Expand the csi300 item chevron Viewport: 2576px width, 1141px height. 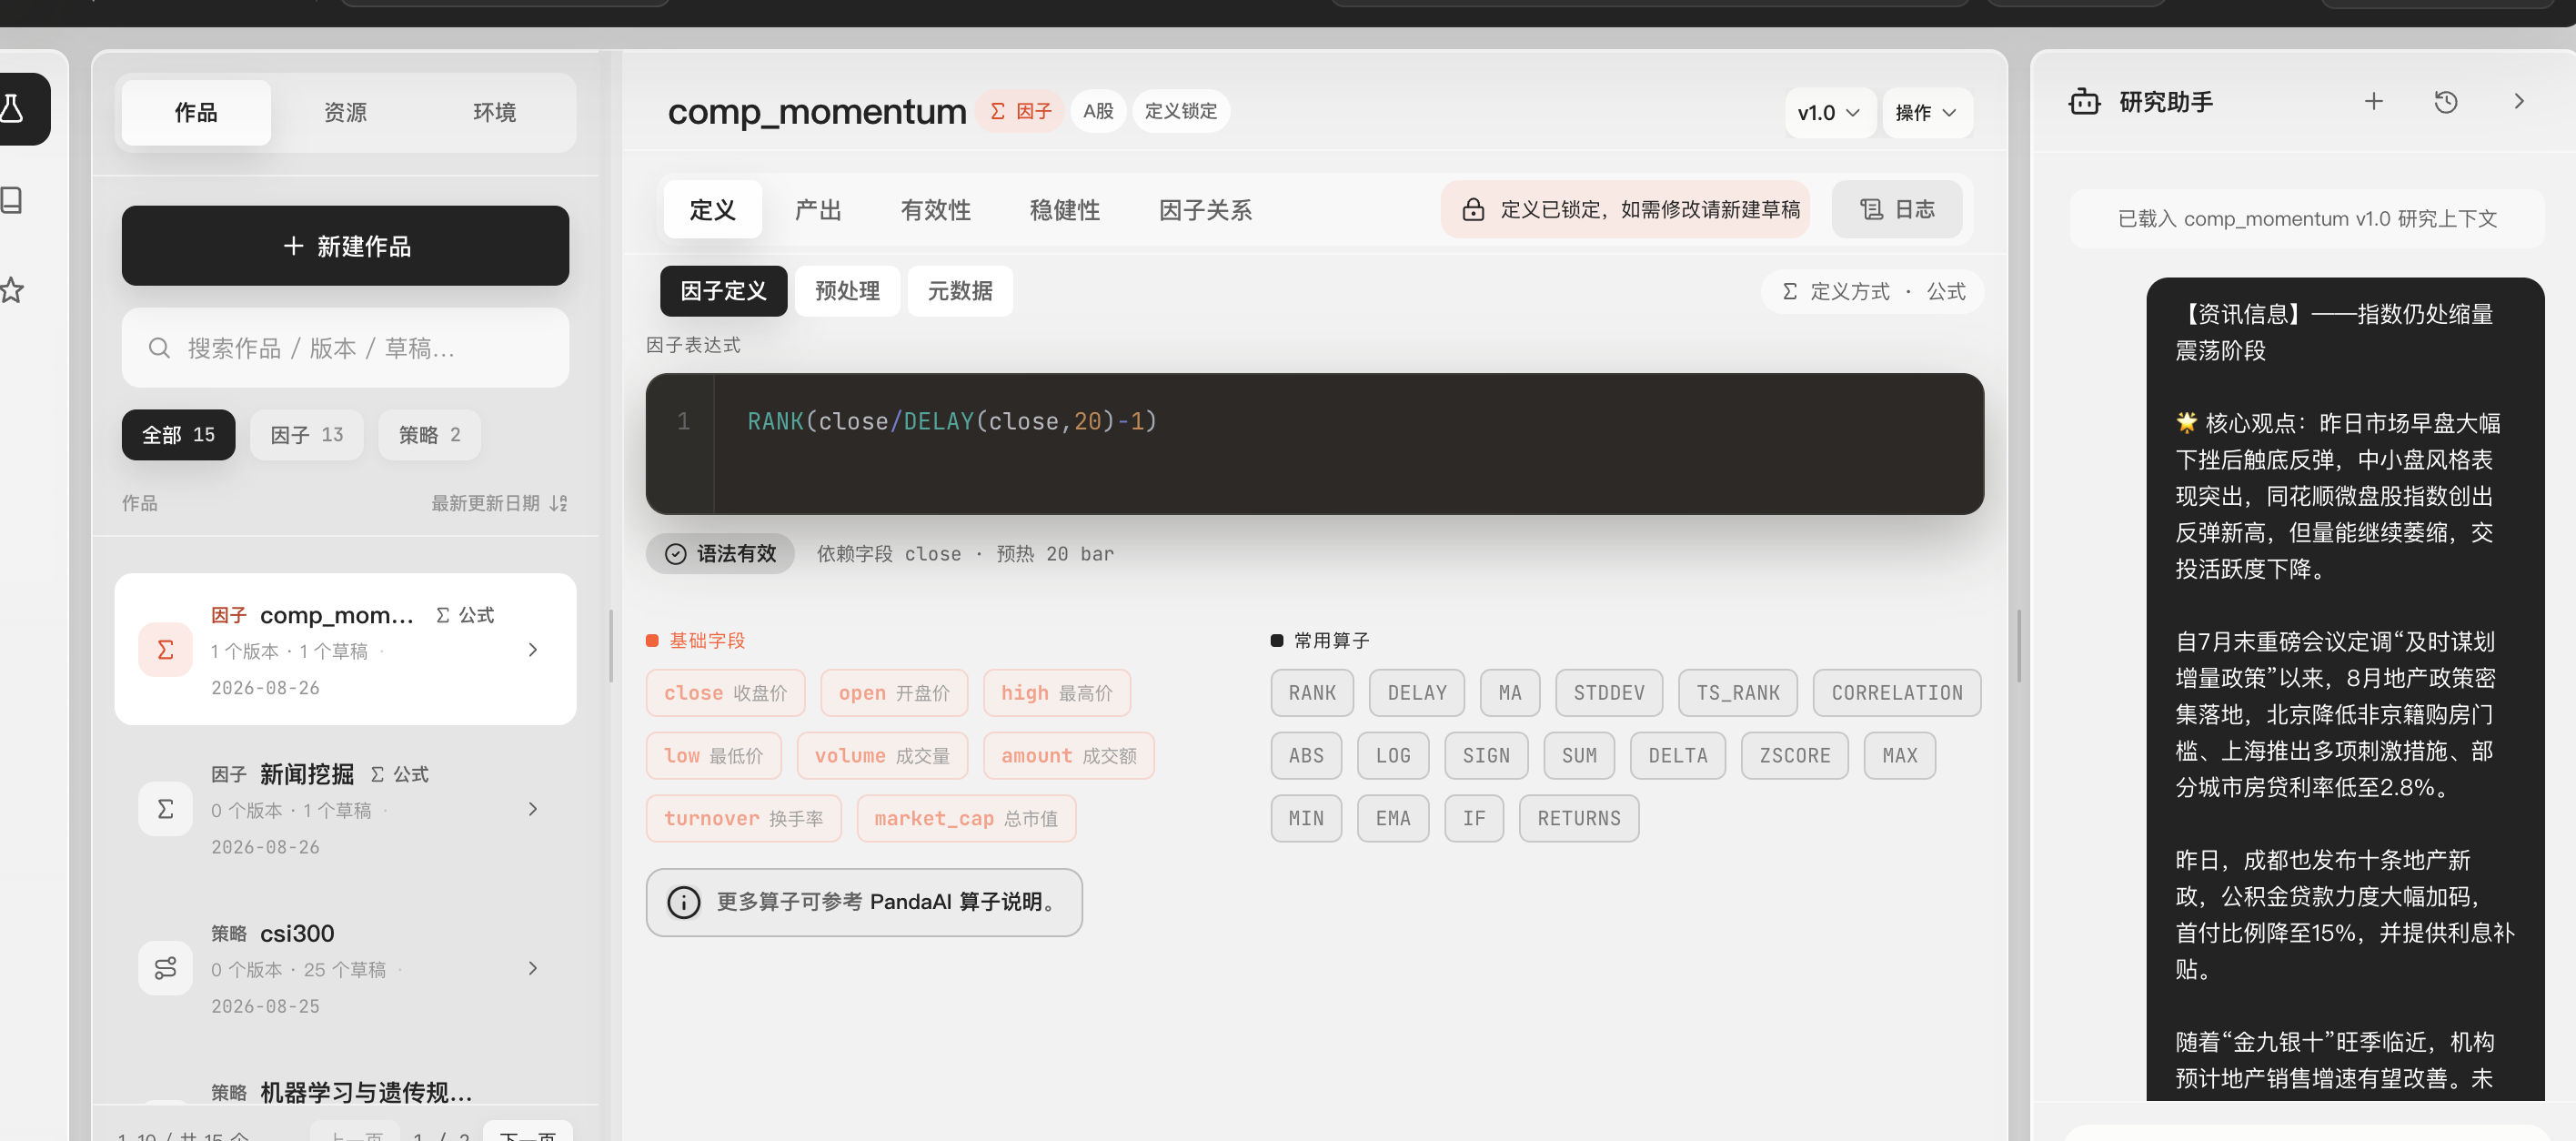tap(533, 968)
